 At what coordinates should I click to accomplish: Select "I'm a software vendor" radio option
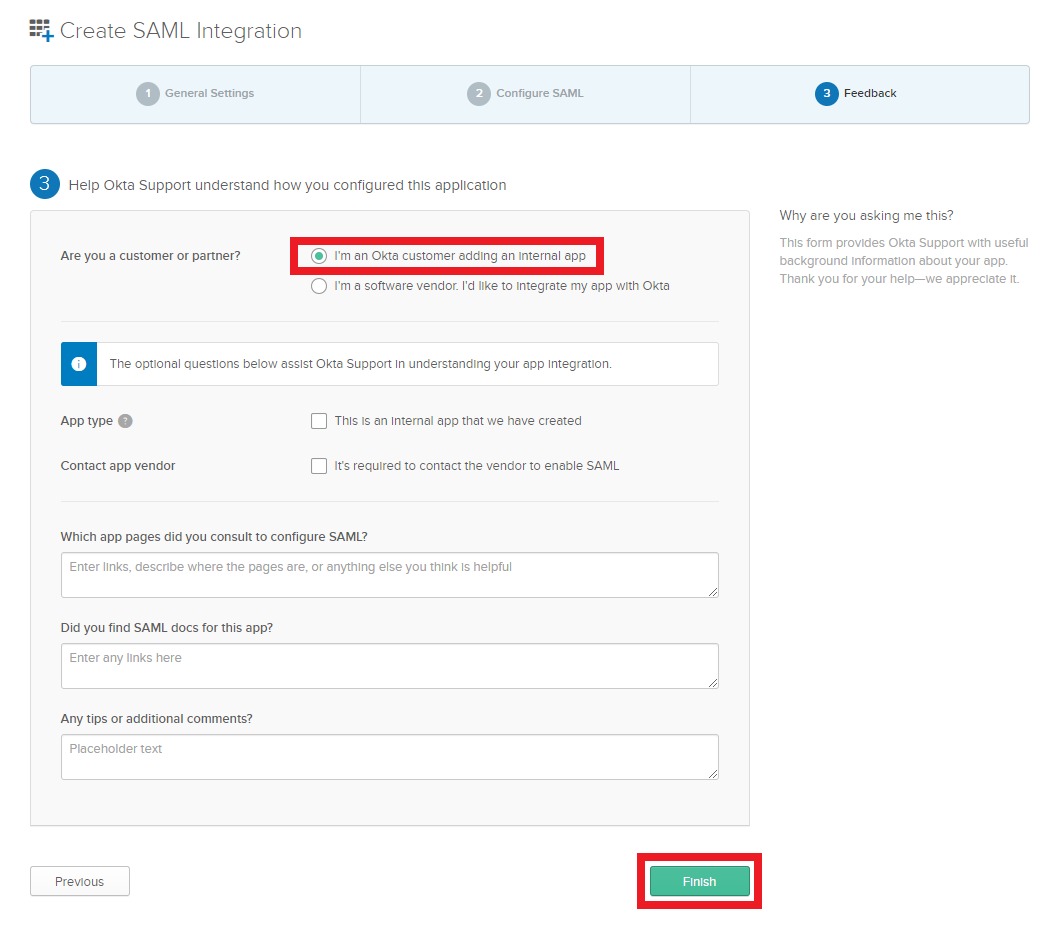pyautogui.click(x=319, y=286)
